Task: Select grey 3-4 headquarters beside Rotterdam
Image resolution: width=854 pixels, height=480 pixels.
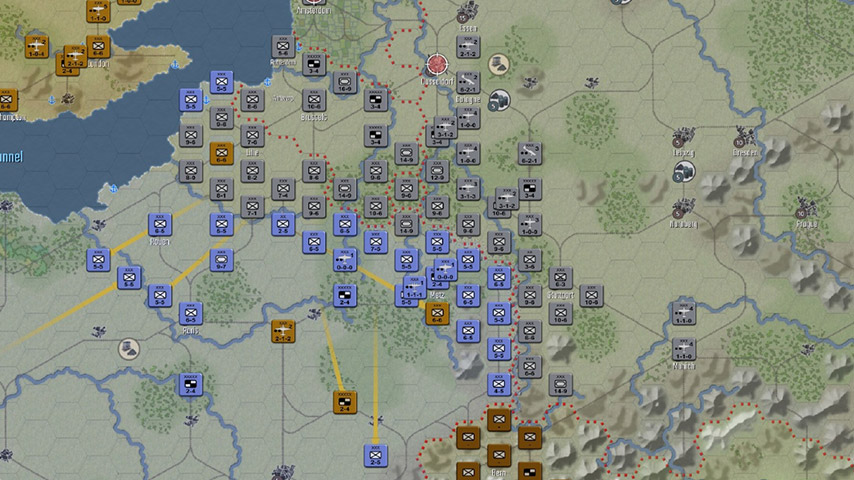Action: [x=314, y=64]
